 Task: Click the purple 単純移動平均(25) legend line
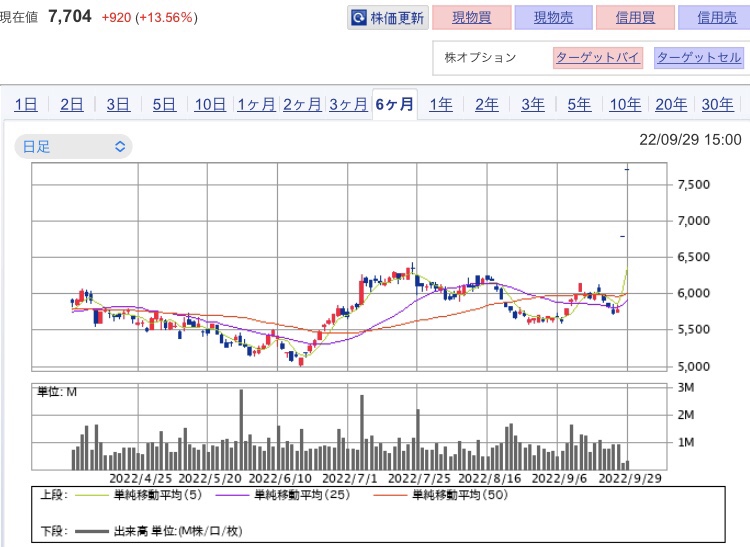coord(232,495)
